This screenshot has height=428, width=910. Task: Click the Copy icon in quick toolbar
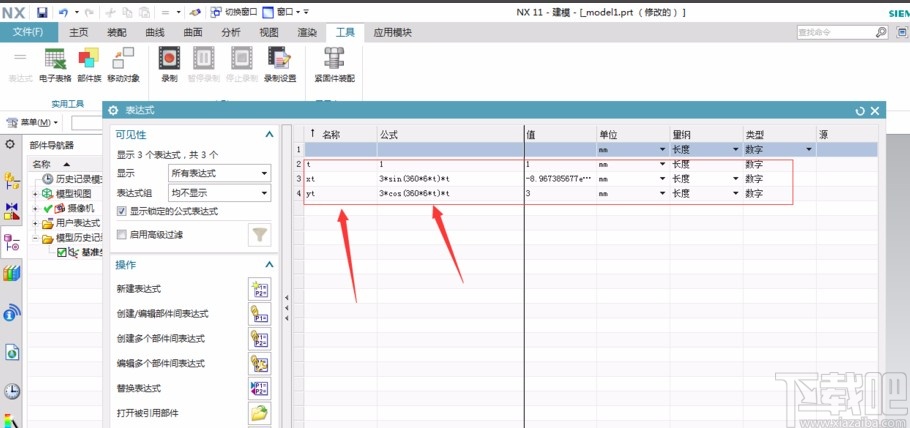tap(128, 12)
